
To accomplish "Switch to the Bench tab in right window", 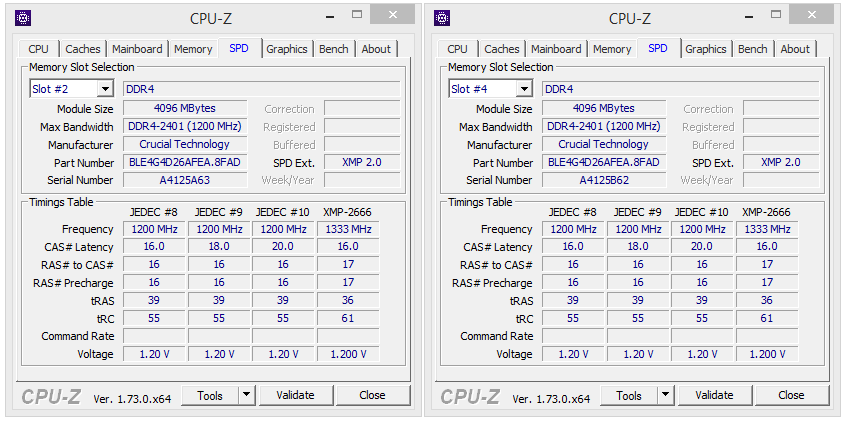I will point(753,49).
